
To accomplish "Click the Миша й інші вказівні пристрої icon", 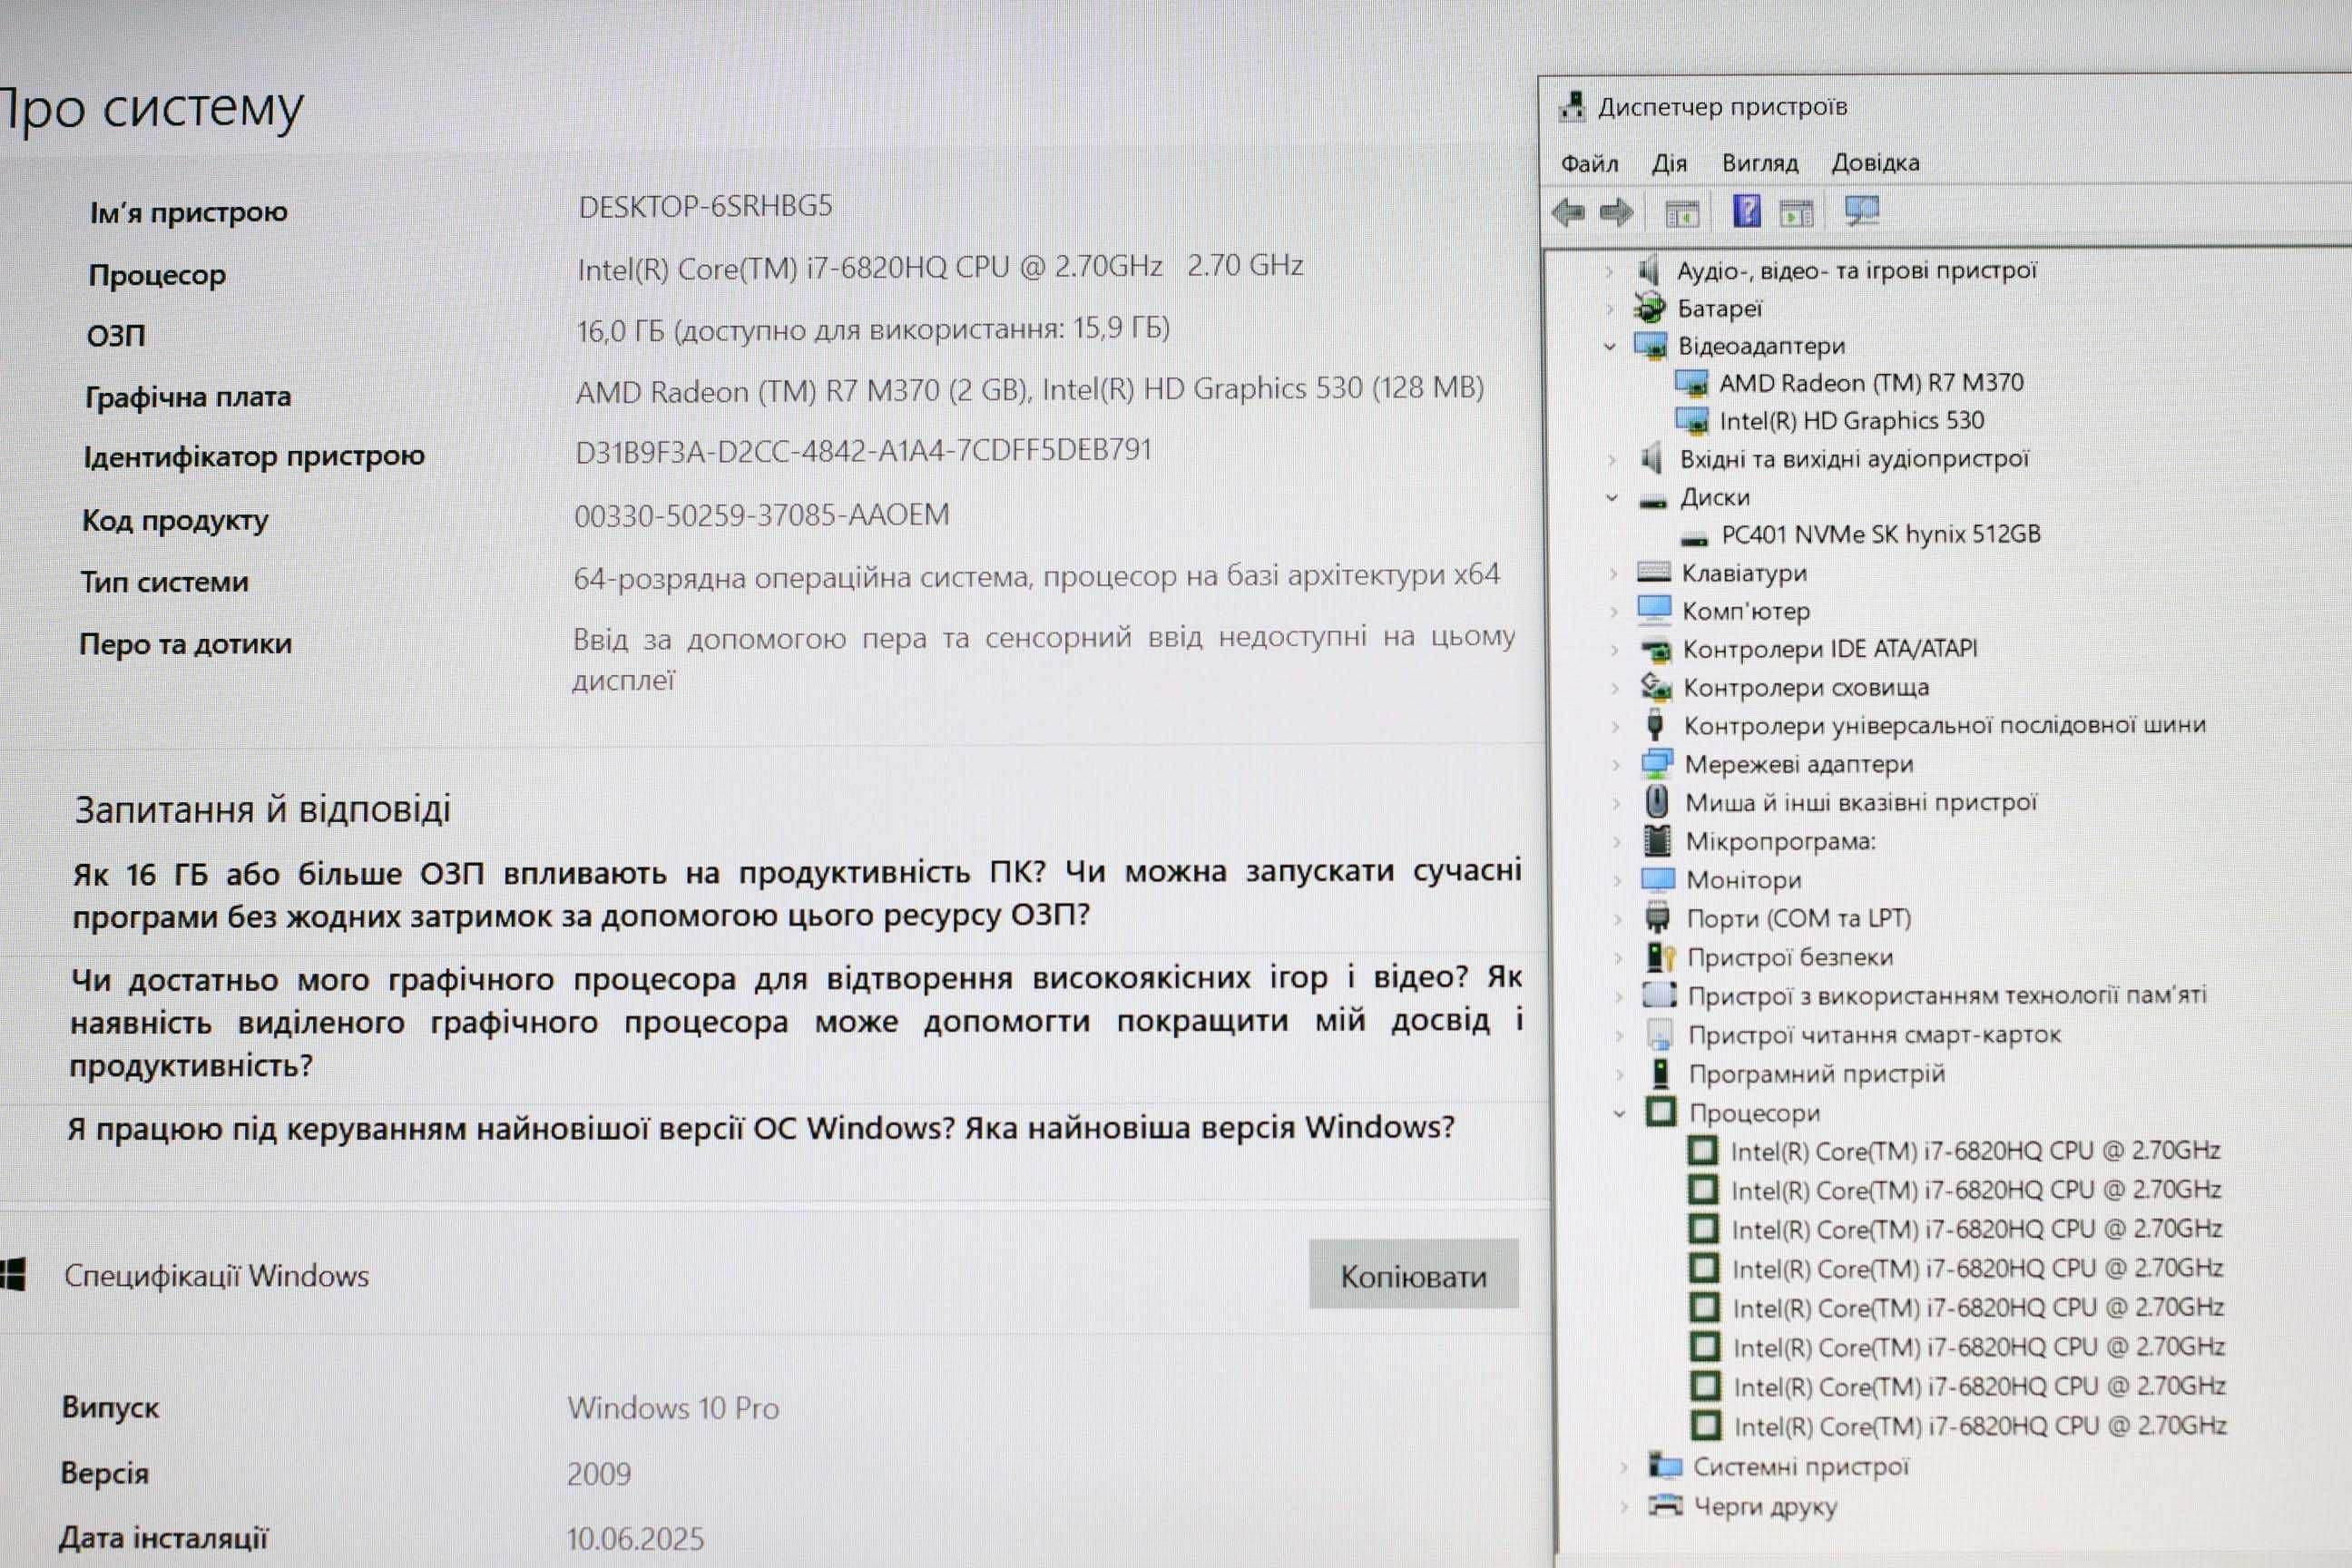I will (x=1657, y=801).
